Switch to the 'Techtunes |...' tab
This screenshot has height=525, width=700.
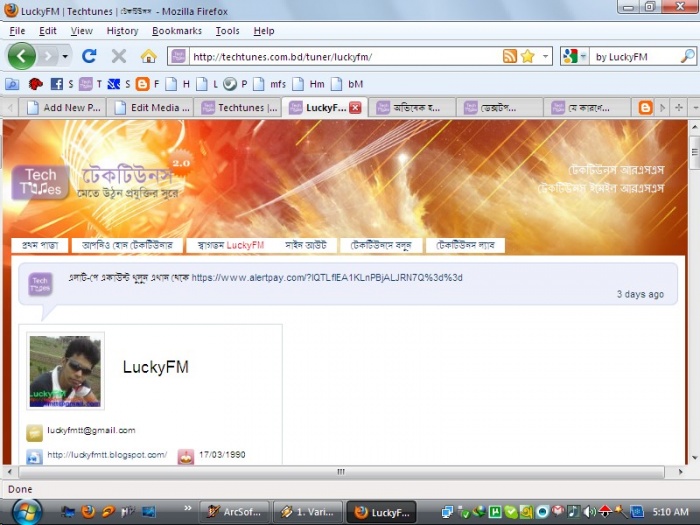pyautogui.click(x=239, y=108)
